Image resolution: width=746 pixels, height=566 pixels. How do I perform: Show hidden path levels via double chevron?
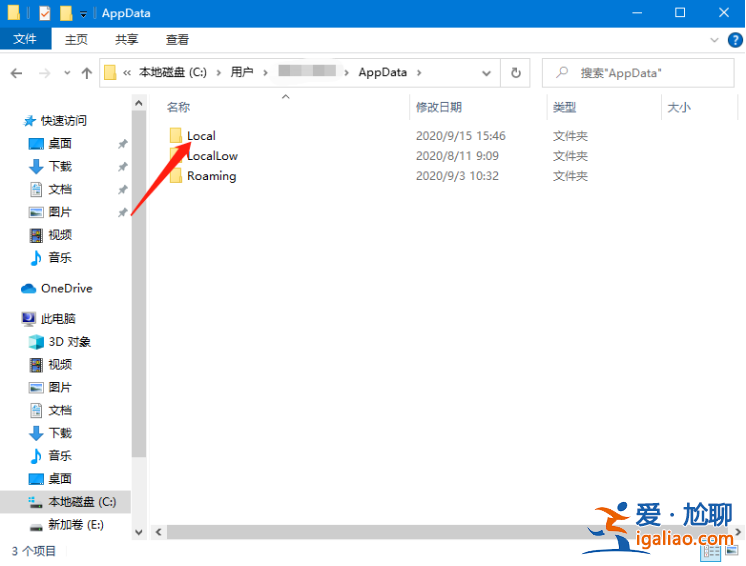[127, 73]
